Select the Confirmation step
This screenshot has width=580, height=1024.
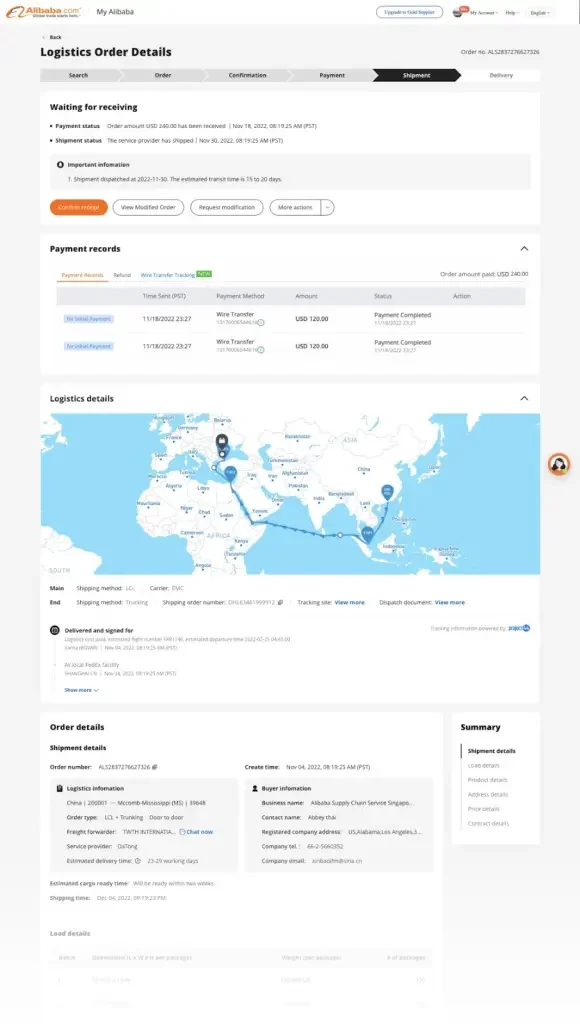pos(248,75)
